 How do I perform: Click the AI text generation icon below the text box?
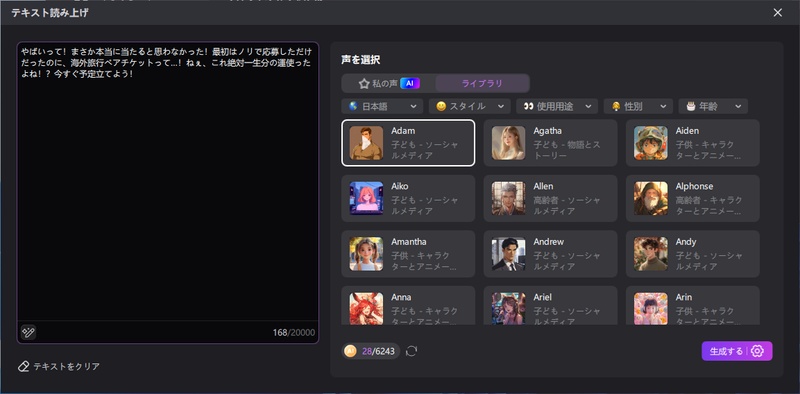click(28, 332)
